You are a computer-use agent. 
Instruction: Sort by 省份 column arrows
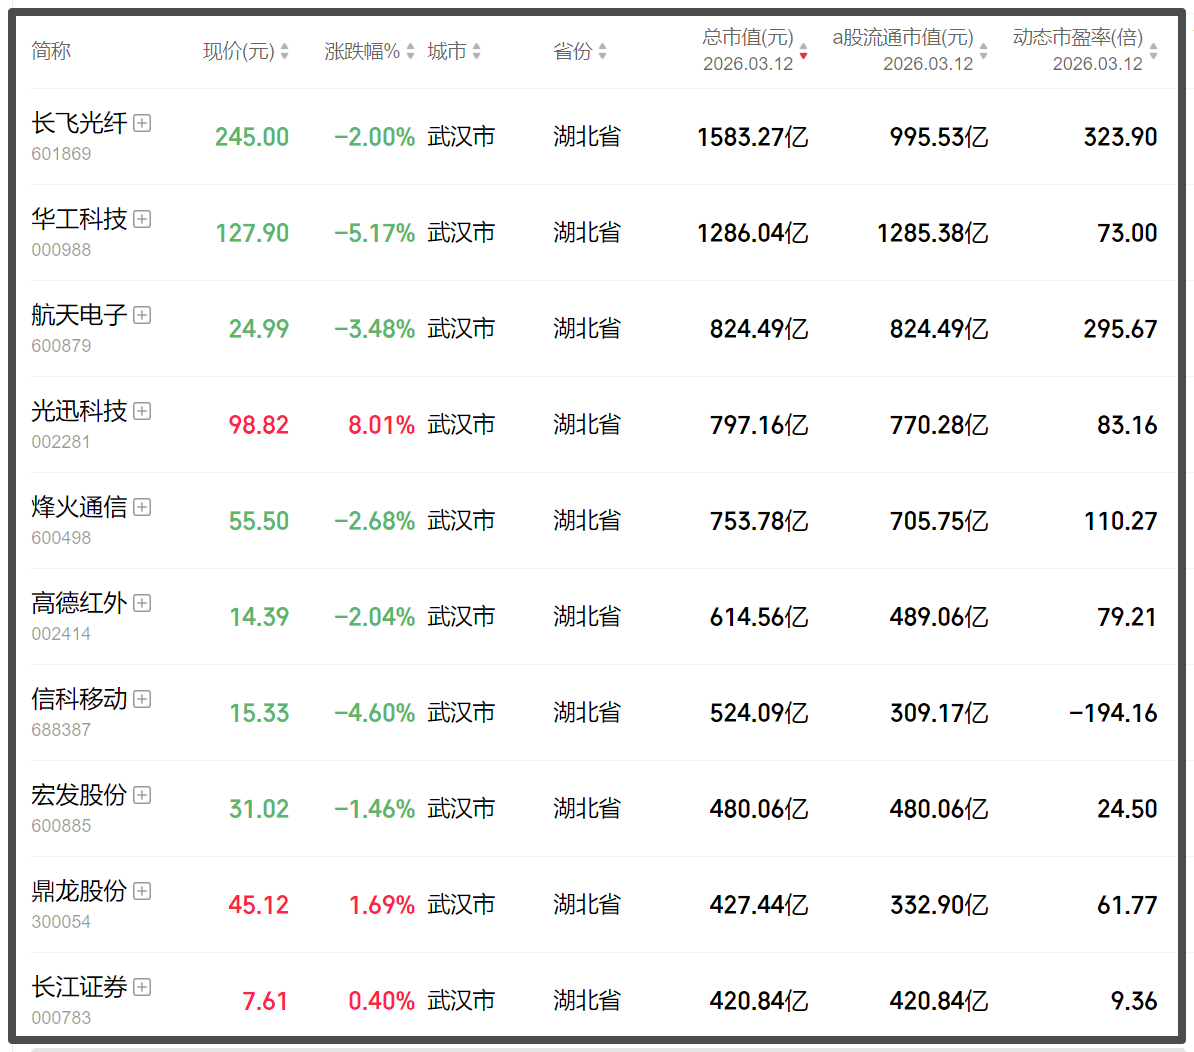click(602, 51)
